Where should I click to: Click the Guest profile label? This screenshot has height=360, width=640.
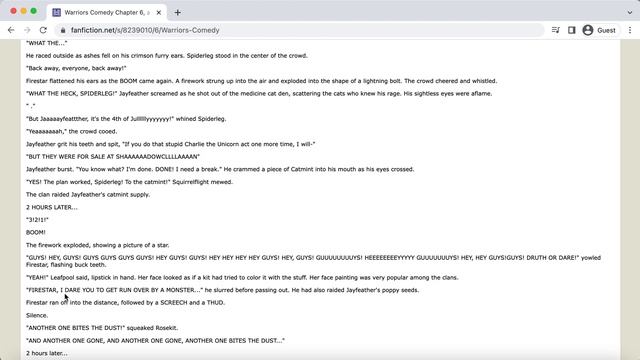point(606,30)
